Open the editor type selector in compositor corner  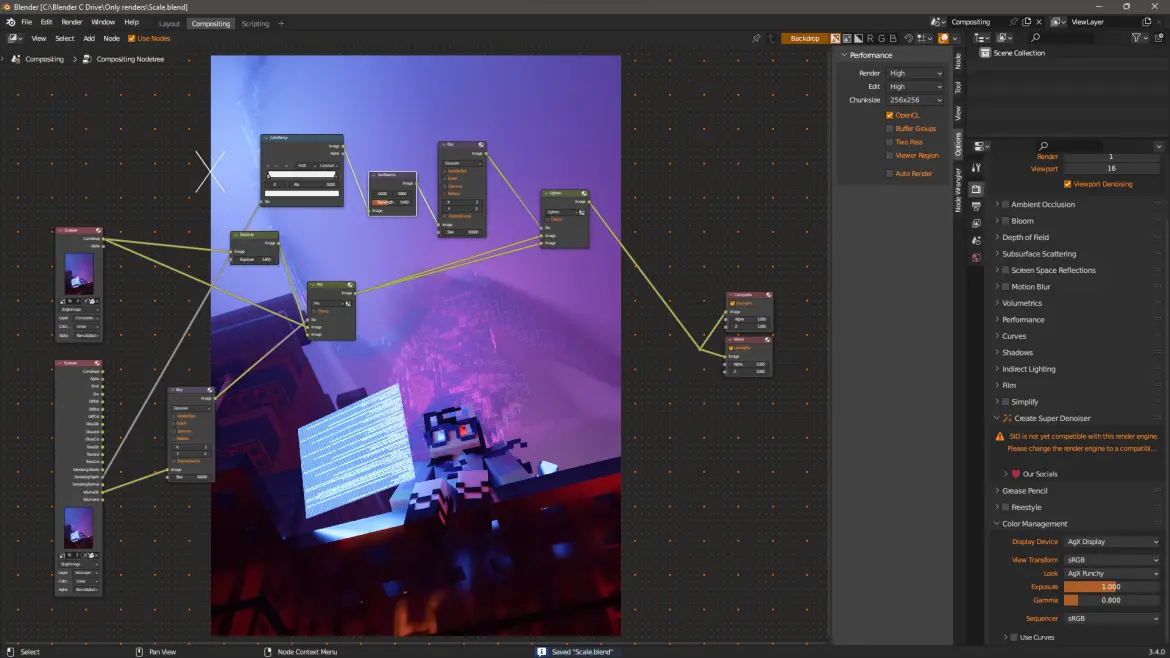tap(13, 37)
